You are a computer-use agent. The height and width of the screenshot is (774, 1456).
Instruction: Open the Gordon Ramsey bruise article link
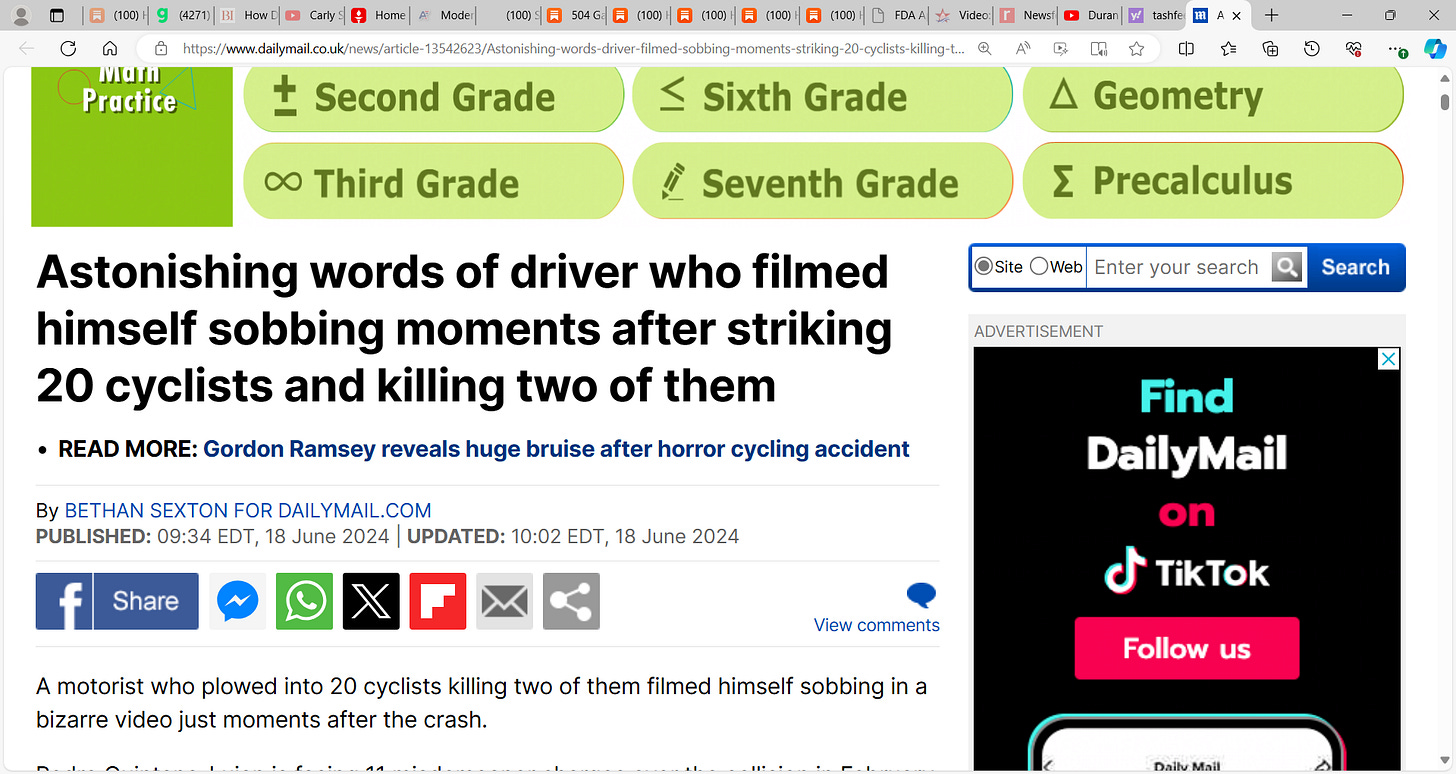point(556,449)
